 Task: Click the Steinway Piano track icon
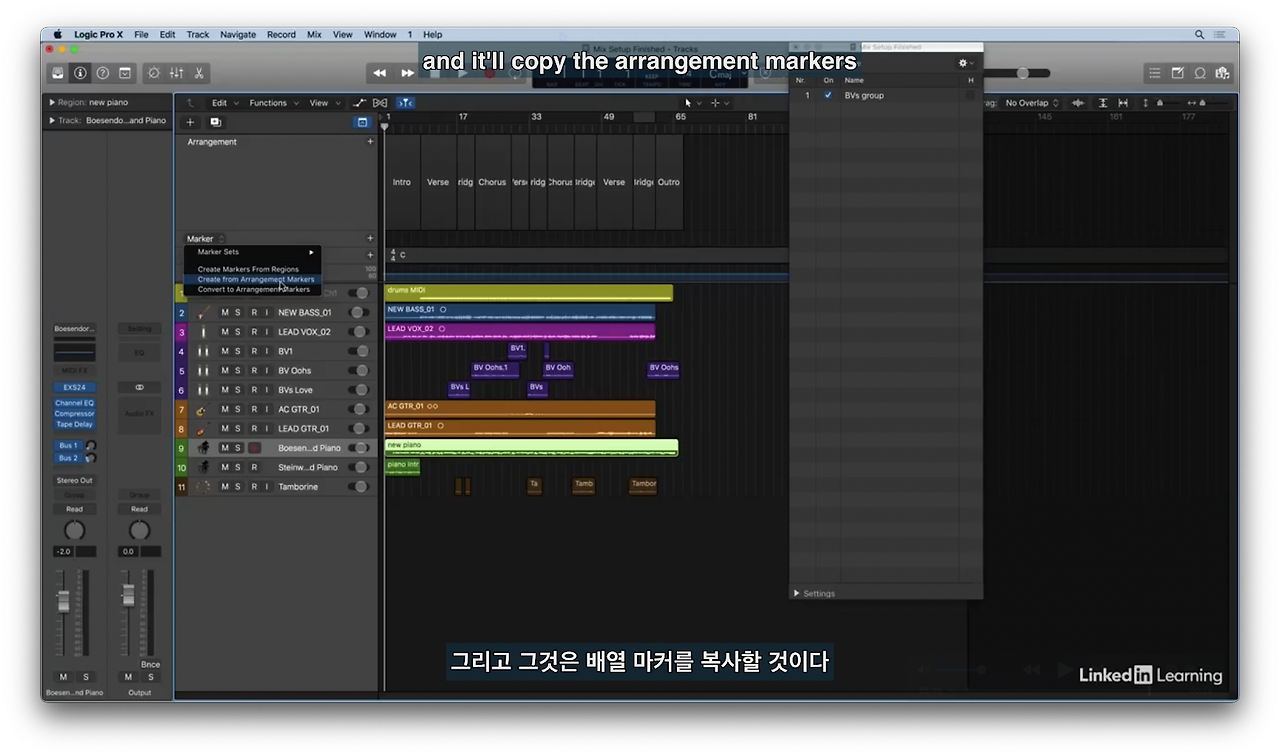click(203, 468)
